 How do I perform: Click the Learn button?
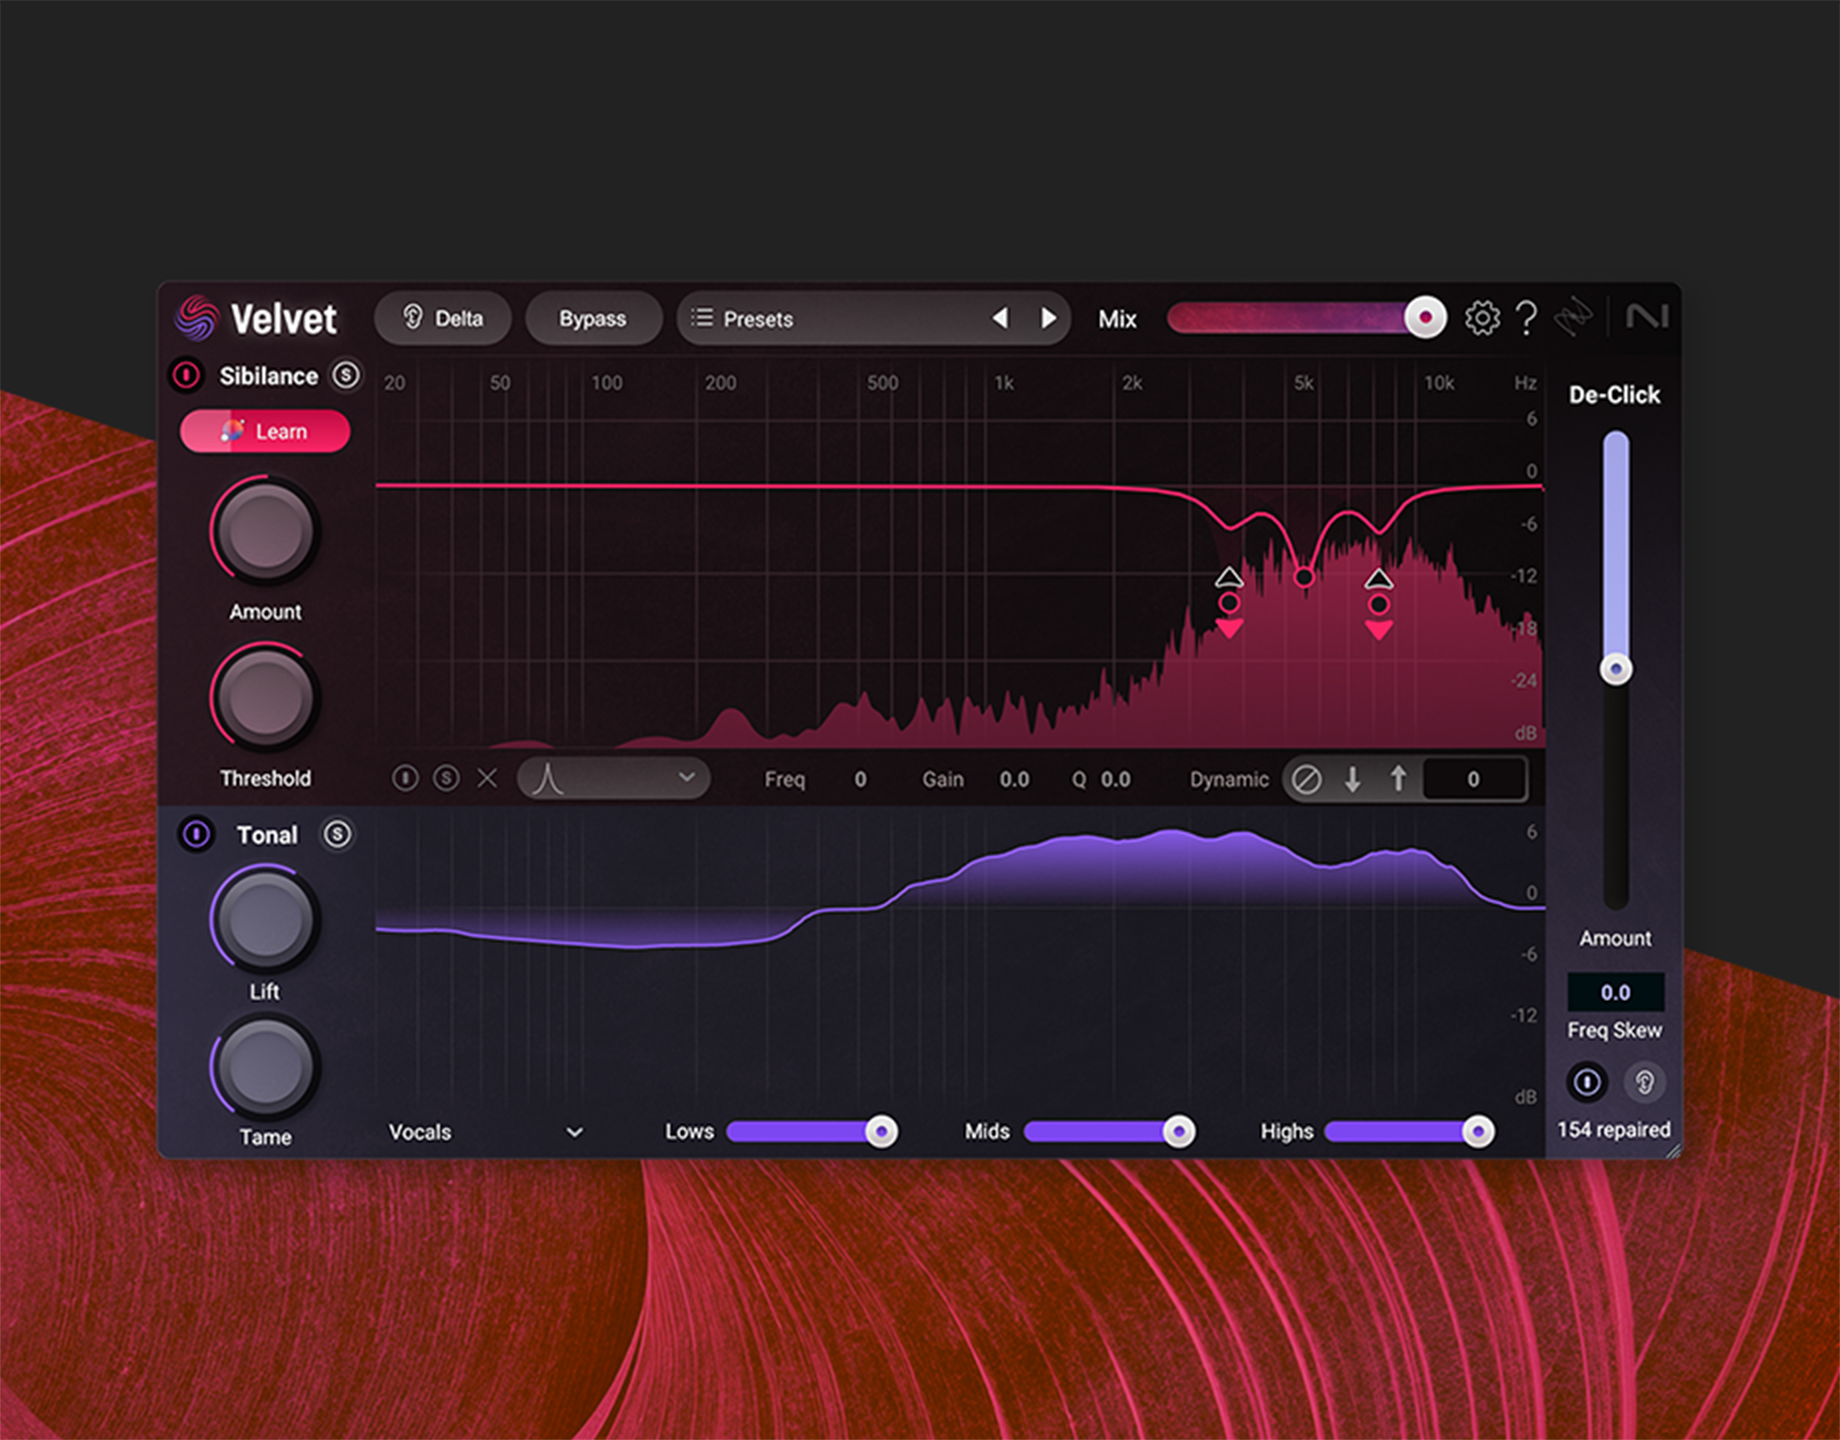pos(265,431)
